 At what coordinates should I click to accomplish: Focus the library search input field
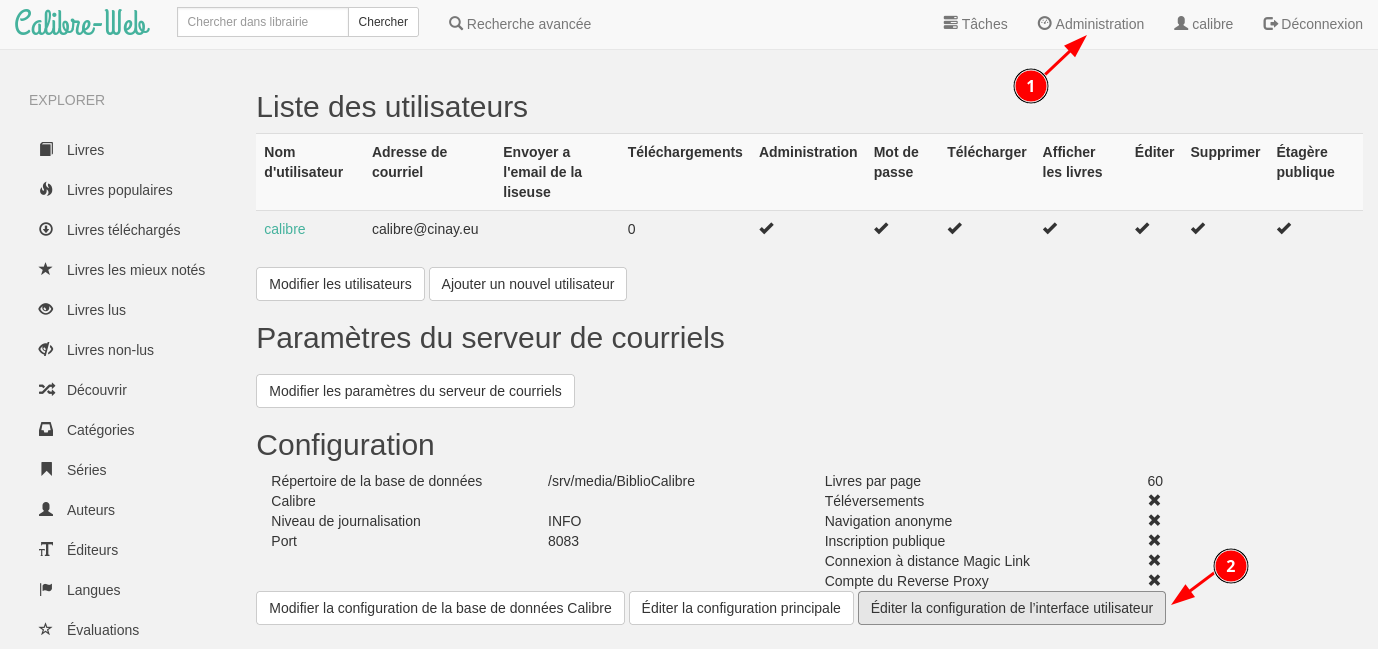(x=262, y=22)
